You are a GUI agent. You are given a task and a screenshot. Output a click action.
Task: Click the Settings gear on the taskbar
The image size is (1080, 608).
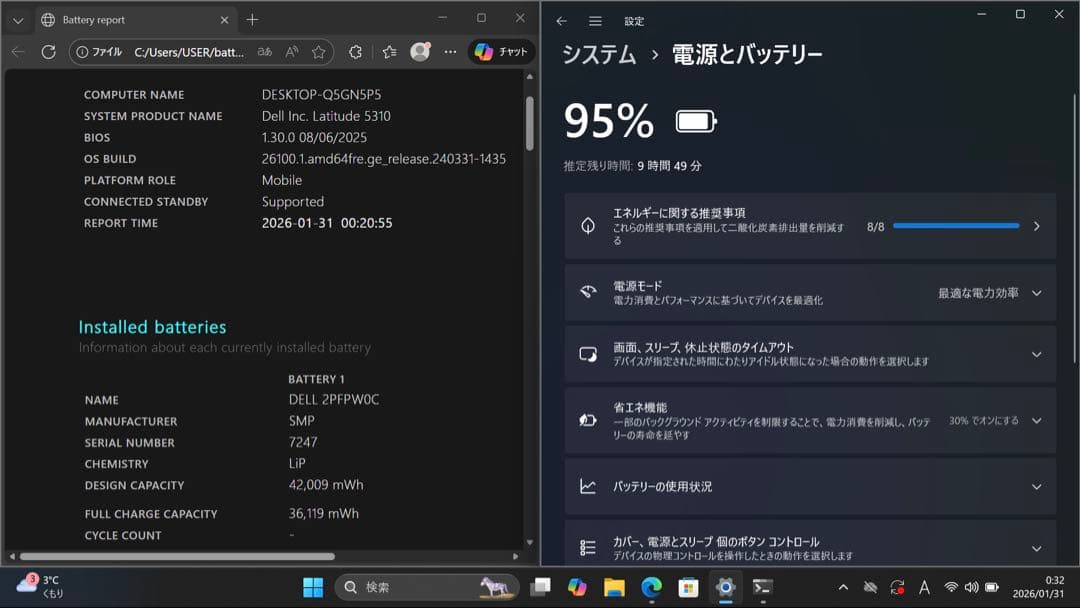pyautogui.click(x=725, y=589)
